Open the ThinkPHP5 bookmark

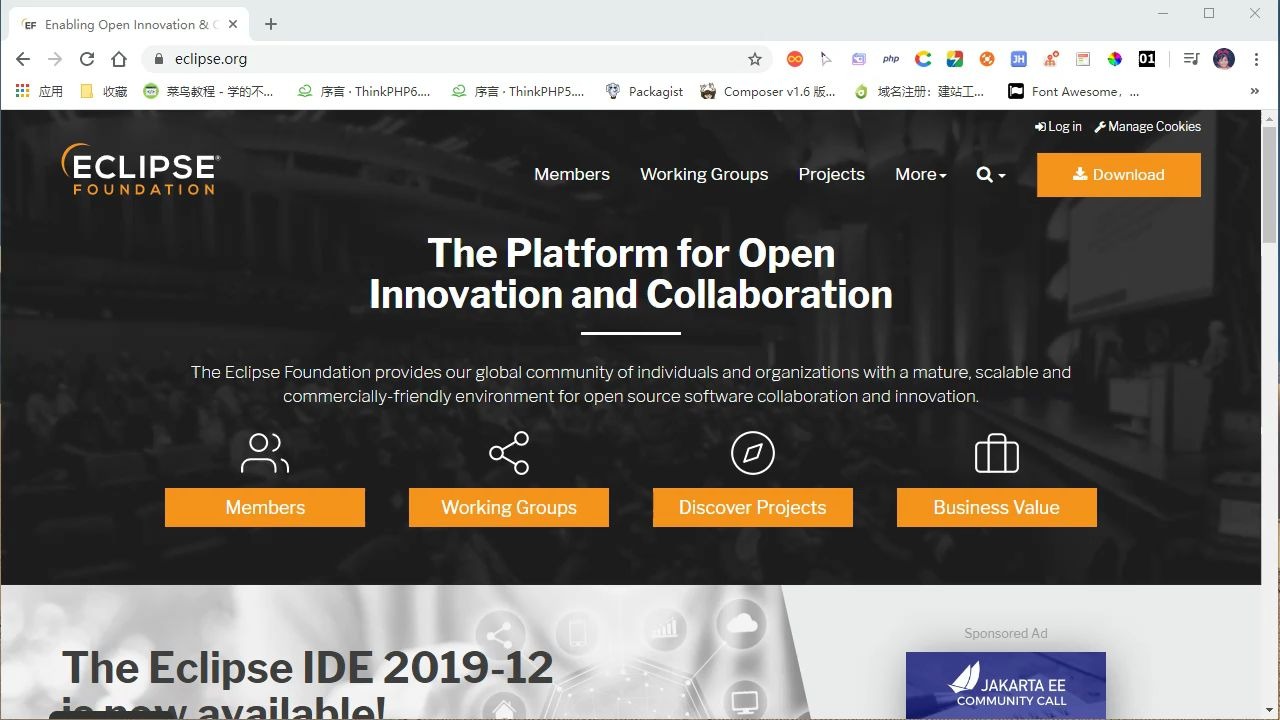click(x=518, y=91)
